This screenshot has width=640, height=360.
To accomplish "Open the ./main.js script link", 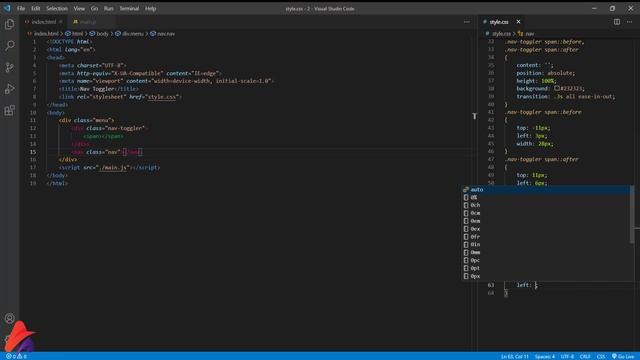I will 114,167.
